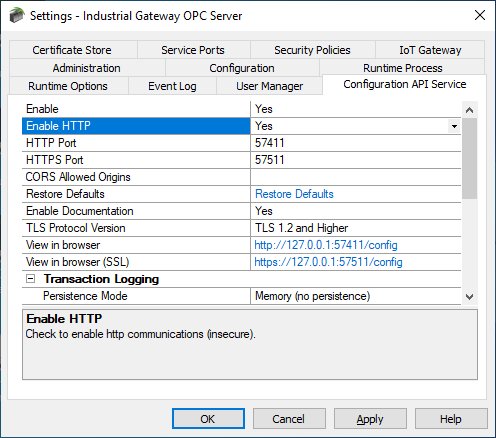Viewport: 496px width, 438px height.
Task: Open the https://127.0.0.1:57511/config SSL link
Action: [328, 262]
